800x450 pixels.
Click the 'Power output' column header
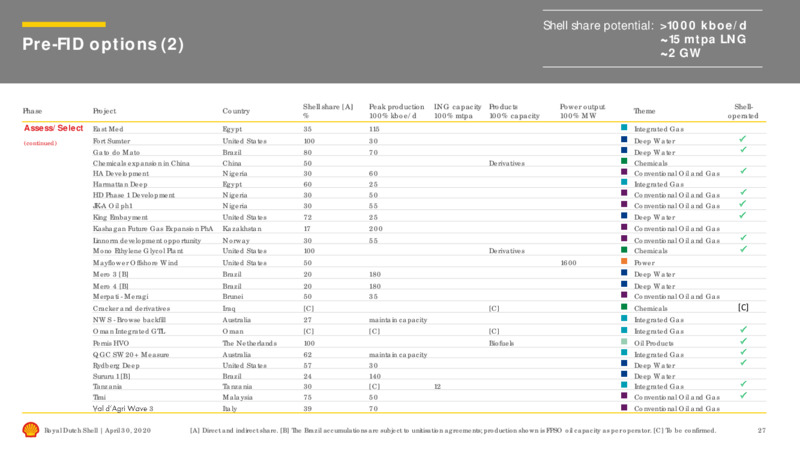(x=582, y=111)
